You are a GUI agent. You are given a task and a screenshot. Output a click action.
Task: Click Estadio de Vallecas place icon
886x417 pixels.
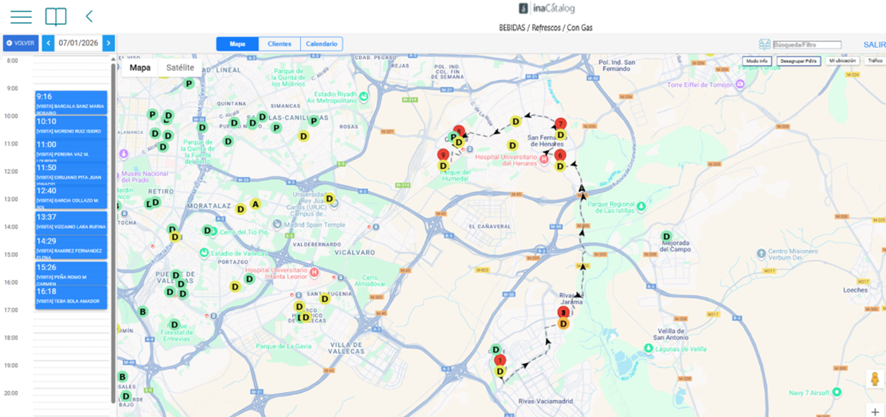(x=204, y=252)
